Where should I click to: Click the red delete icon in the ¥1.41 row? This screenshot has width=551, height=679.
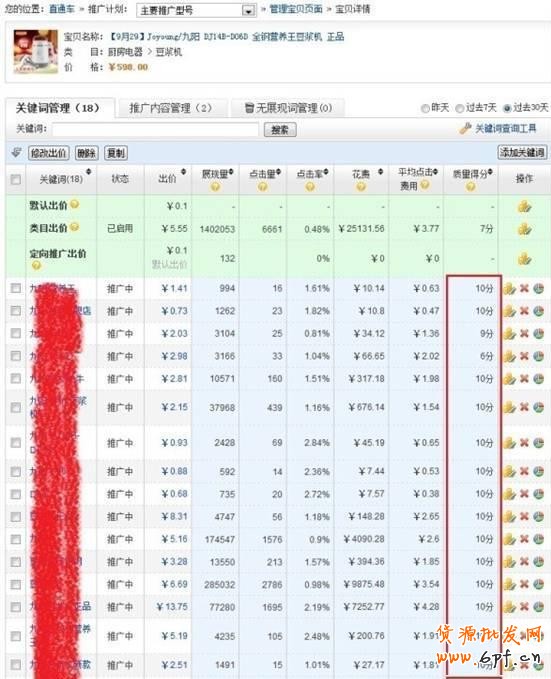pyautogui.click(x=524, y=288)
